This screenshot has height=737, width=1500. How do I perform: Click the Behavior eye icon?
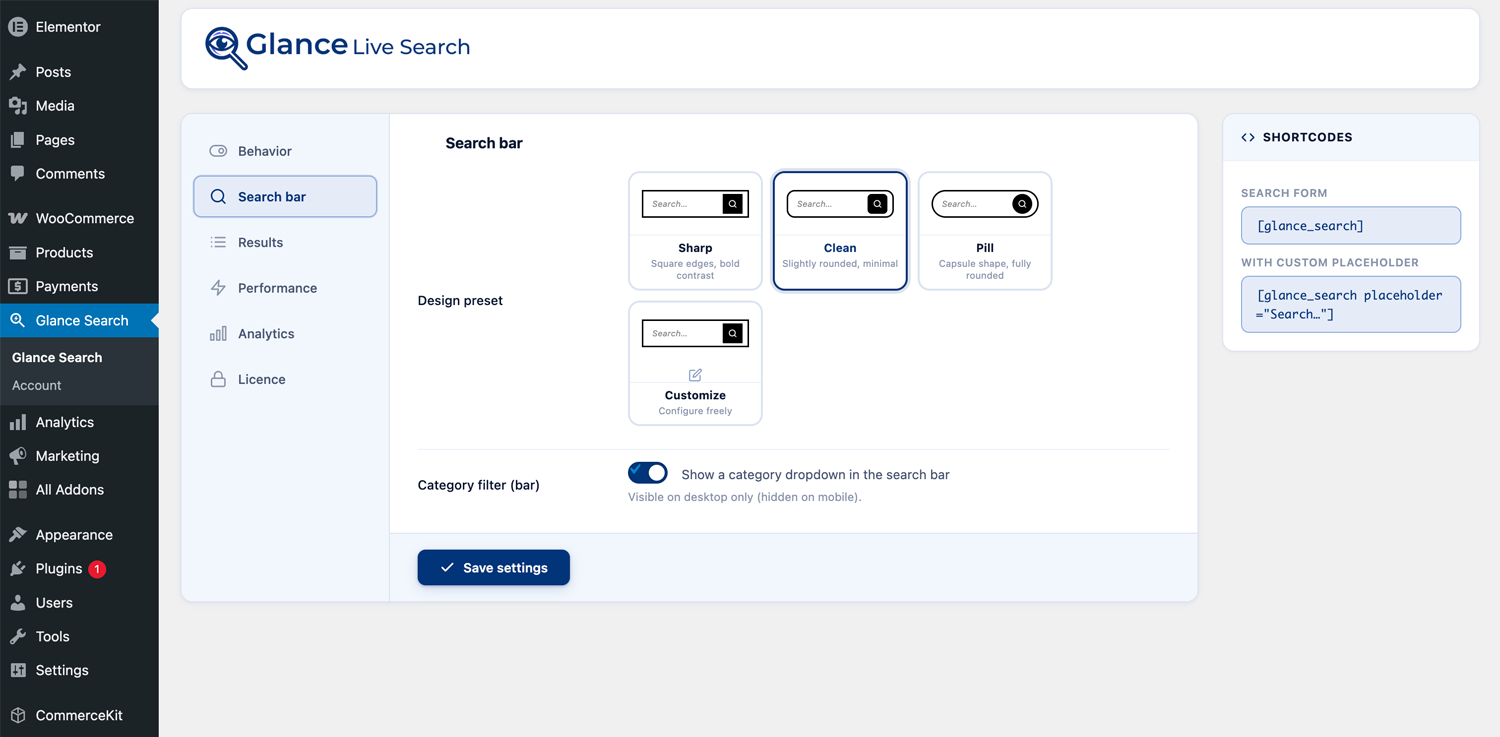pos(218,150)
